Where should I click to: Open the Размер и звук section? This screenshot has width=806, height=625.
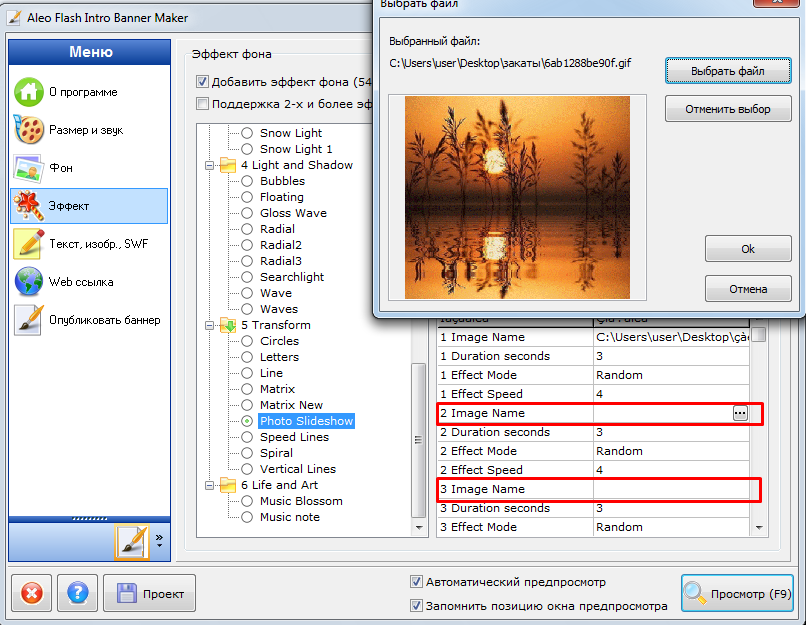(x=89, y=130)
